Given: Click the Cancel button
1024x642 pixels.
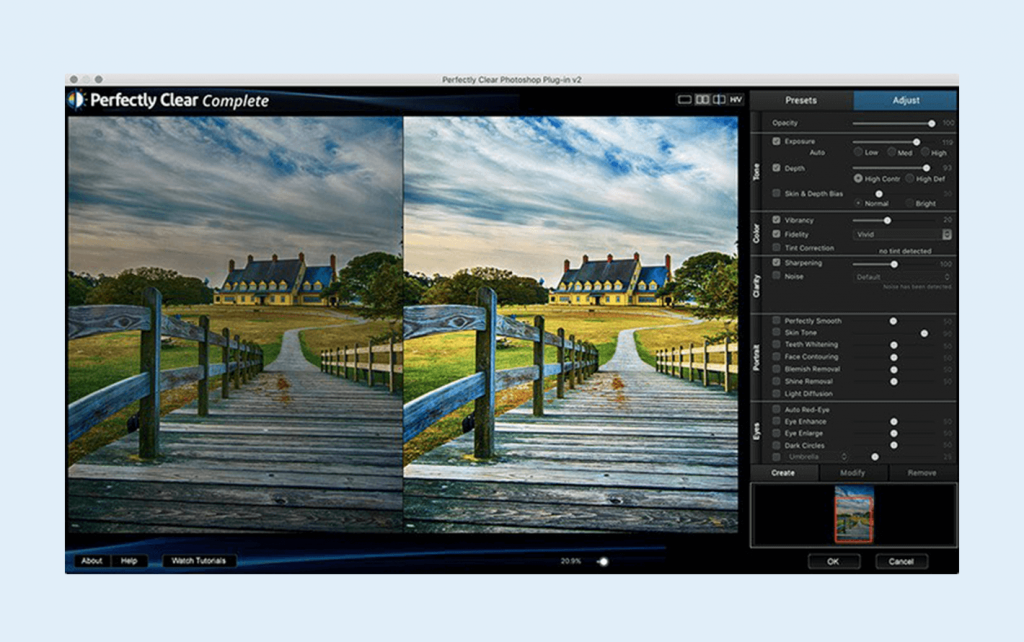Looking at the screenshot, I should click(901, 562).
